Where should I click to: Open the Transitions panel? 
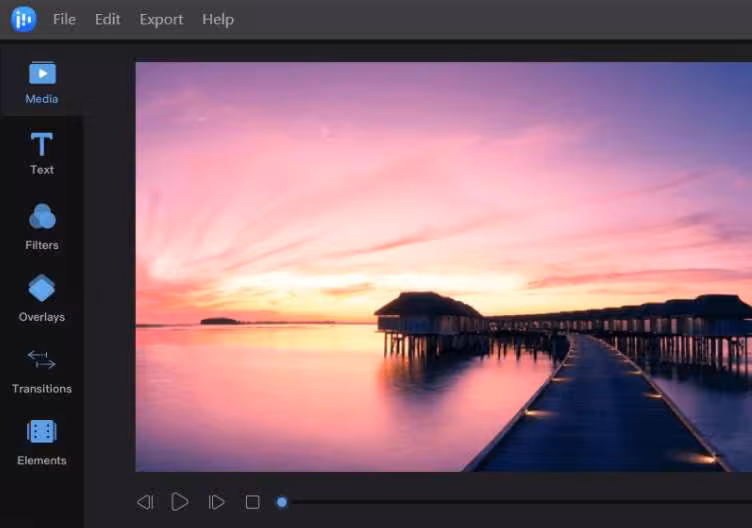42,372
